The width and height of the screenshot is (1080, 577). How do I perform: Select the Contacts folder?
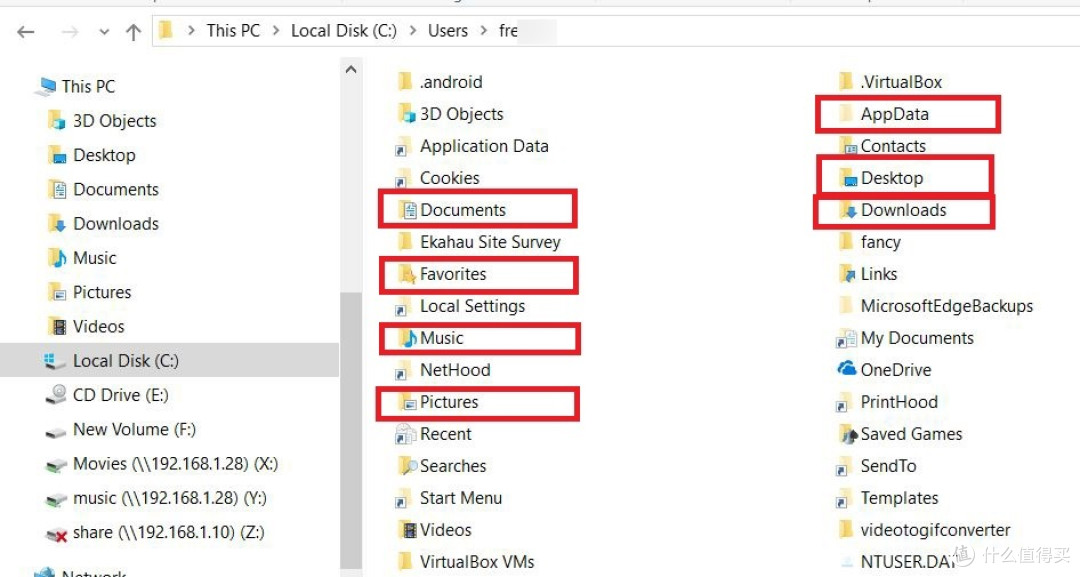coord(882,146)
